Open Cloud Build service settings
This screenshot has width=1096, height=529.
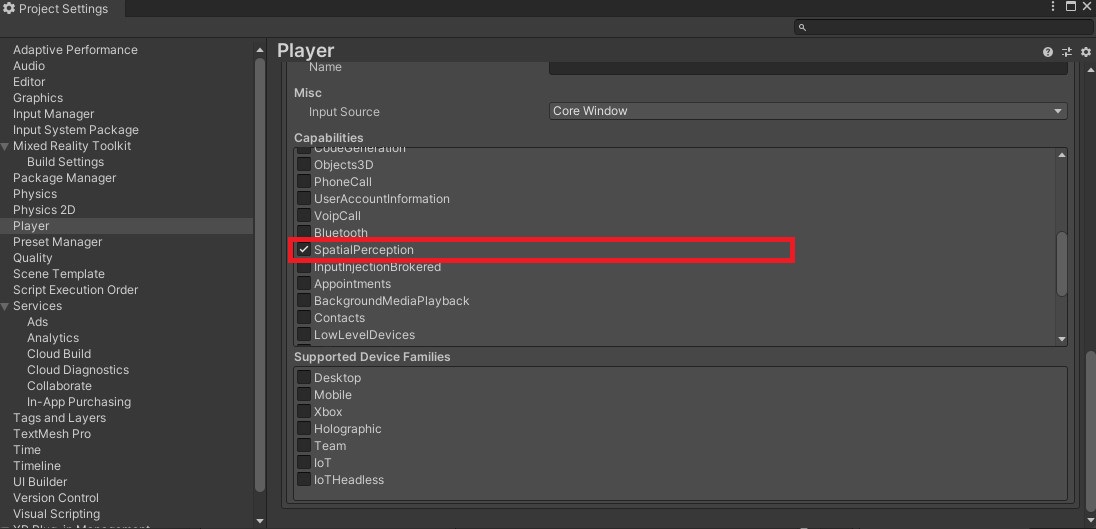[x=59, y=354]
